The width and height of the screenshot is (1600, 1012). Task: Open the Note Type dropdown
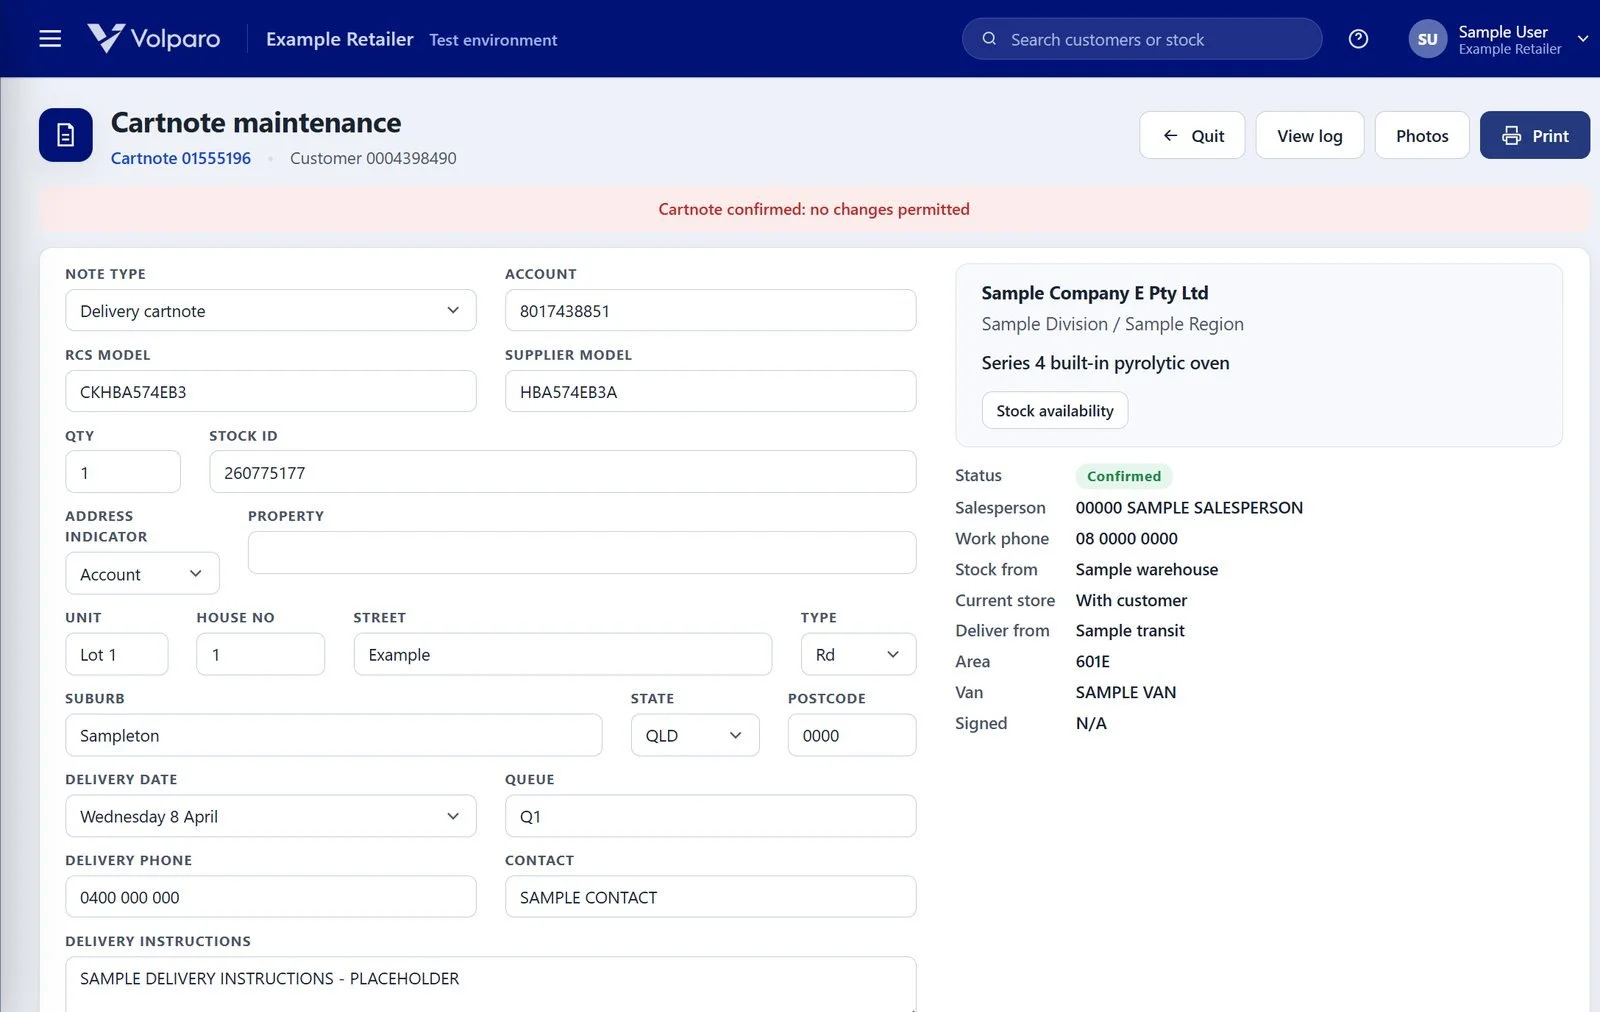(271, 310)
